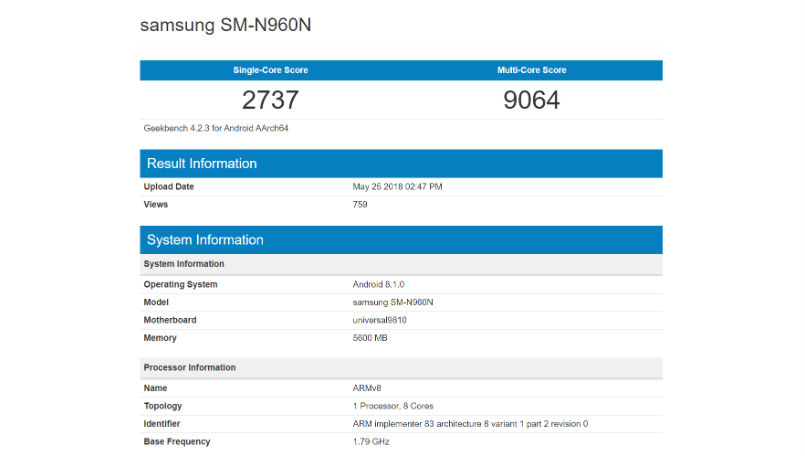This screenshot has width=805, height=456.
Task: Click the 5600 MB memory value
Action: point(370,338)
